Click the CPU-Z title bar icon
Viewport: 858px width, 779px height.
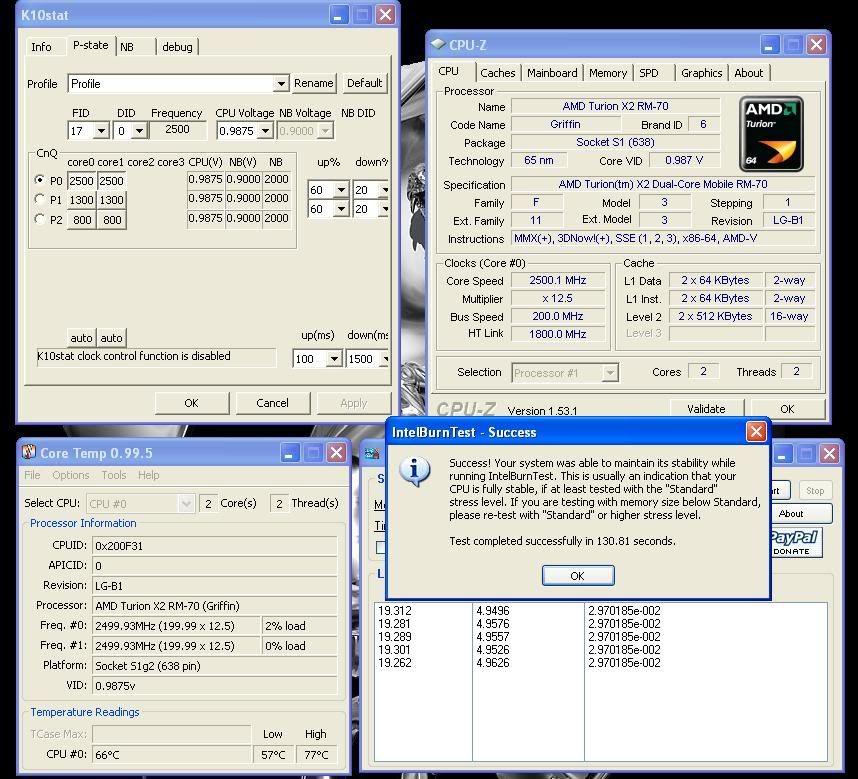pos(438,45)
